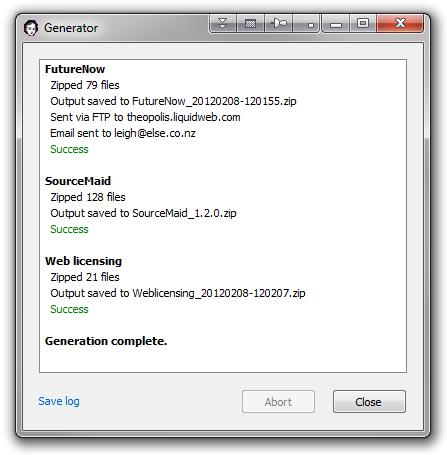
Task: Click the Generation complete message
Action: pos(106,341)
